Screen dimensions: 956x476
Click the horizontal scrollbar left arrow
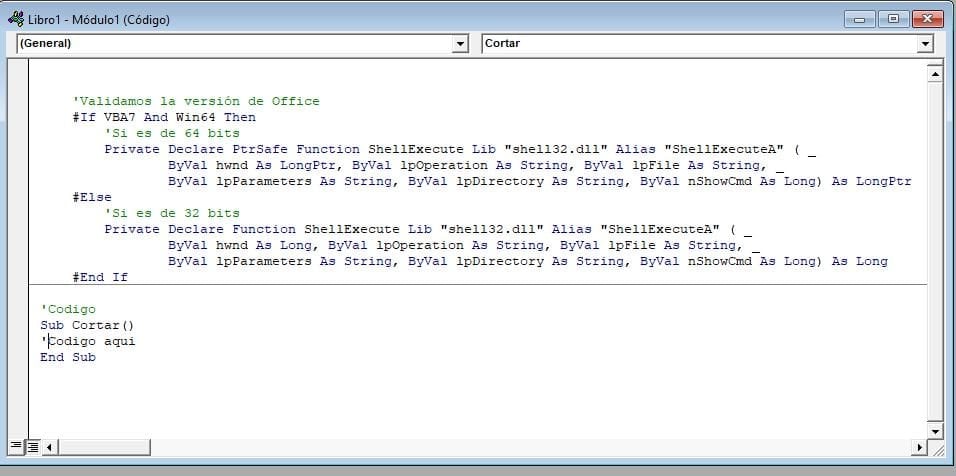pos(50,446)
